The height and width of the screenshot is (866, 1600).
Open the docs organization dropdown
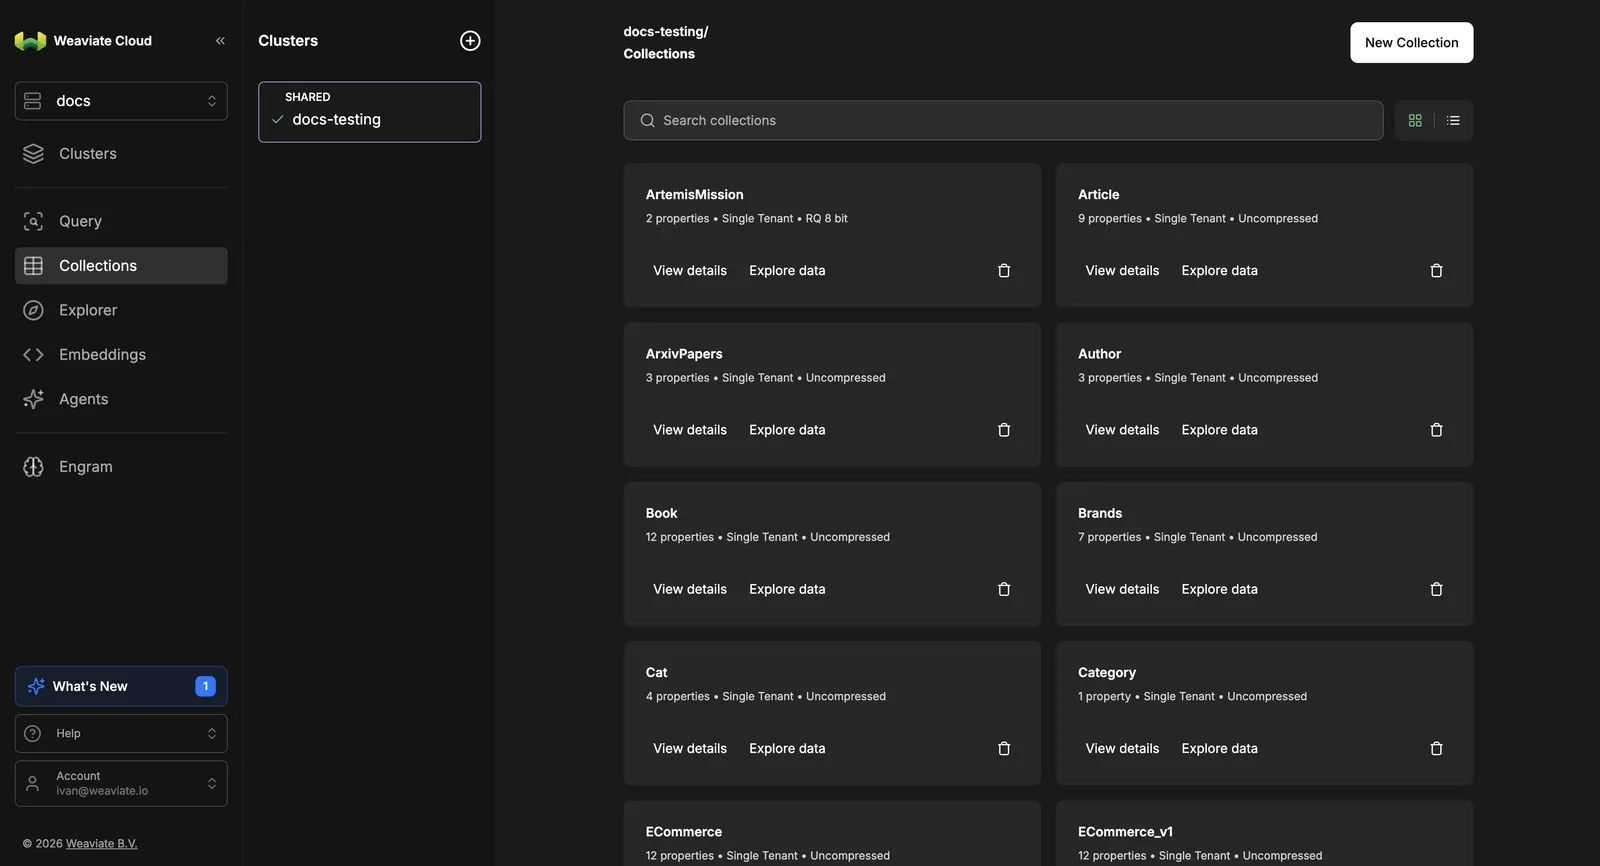121,101
